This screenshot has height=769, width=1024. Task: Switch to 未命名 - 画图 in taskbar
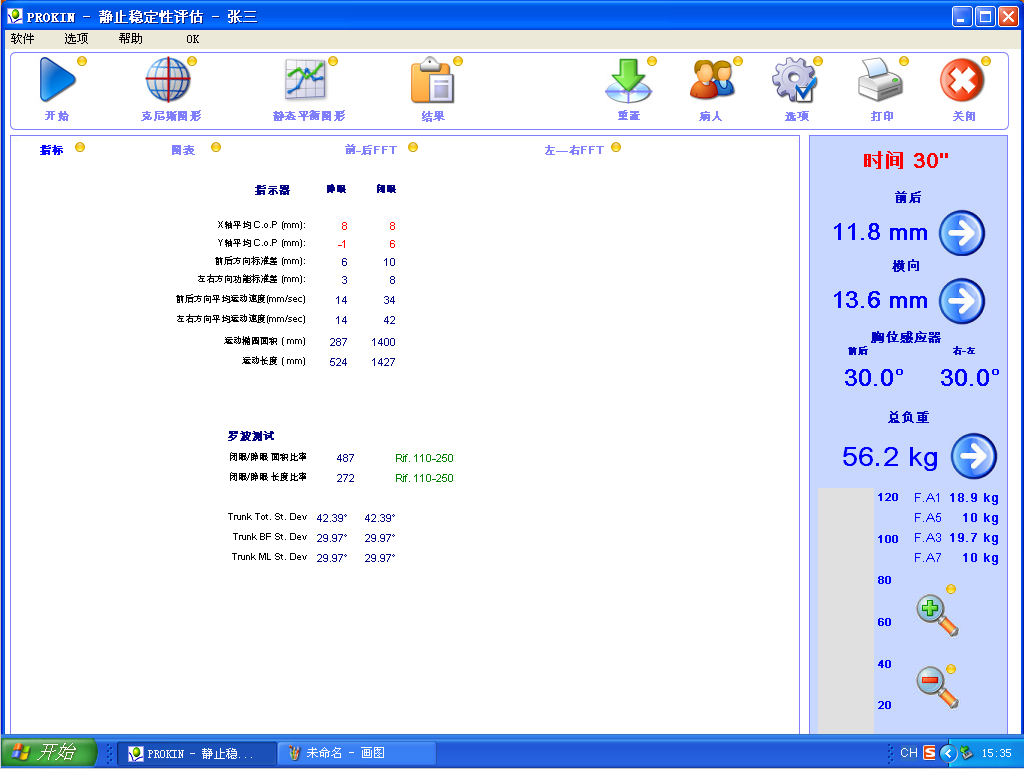click(356, 753)
